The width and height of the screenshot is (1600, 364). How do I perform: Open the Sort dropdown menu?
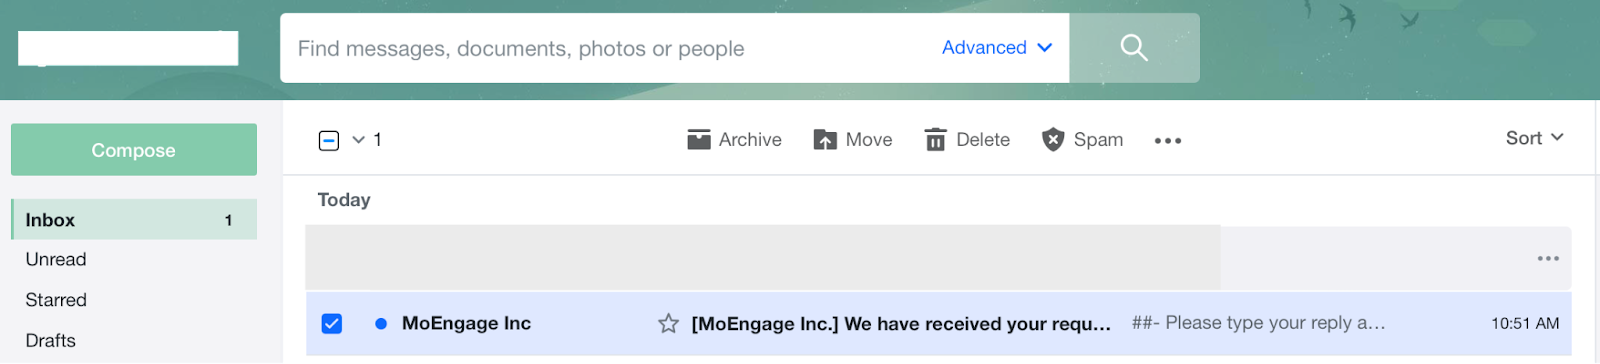1534,139
